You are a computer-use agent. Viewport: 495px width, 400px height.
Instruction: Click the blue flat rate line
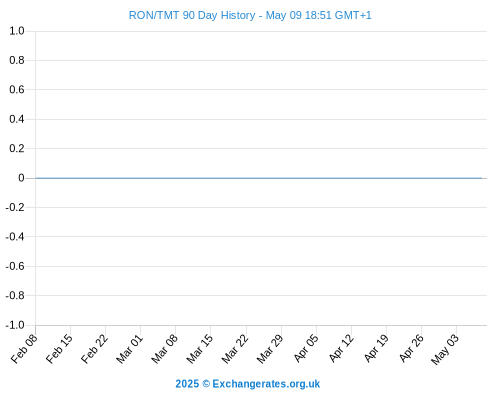(x=259, y=178)
